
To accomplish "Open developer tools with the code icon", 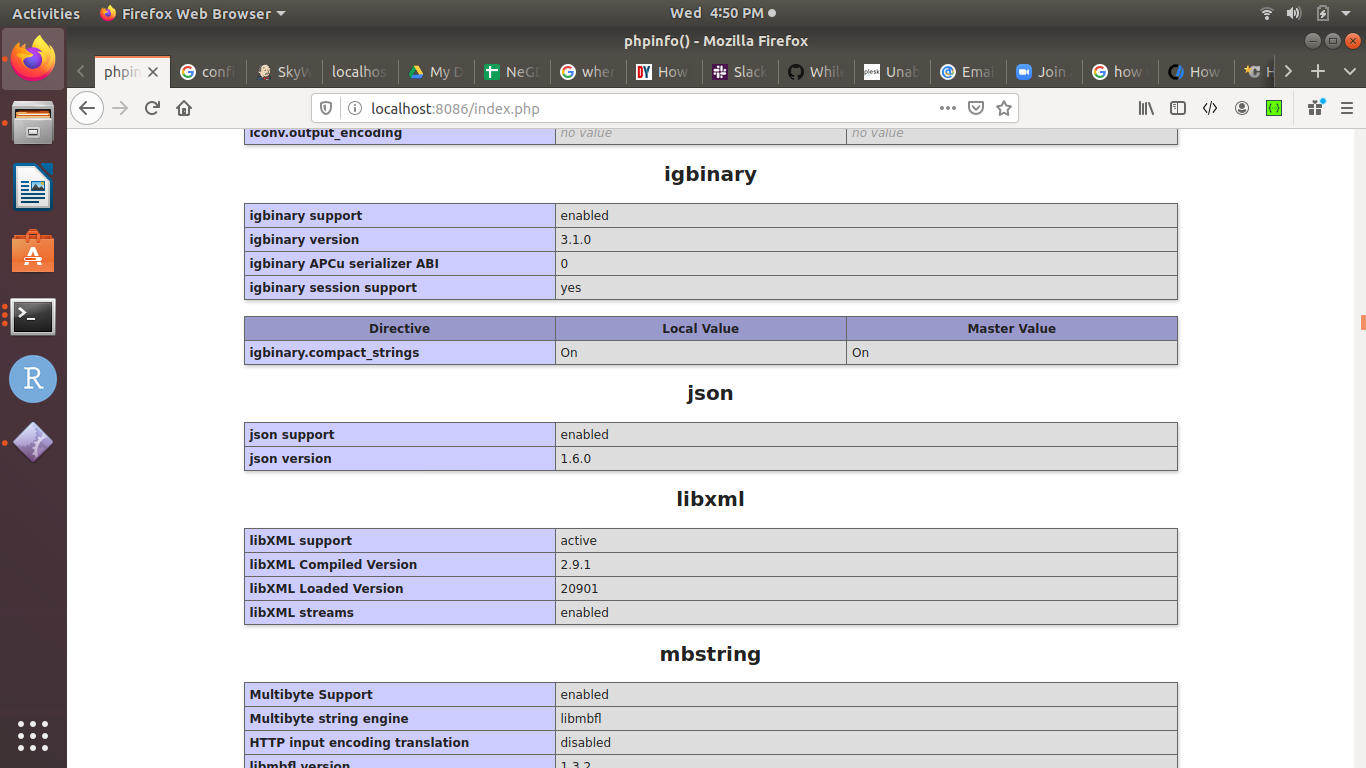I will (1210, 108).
